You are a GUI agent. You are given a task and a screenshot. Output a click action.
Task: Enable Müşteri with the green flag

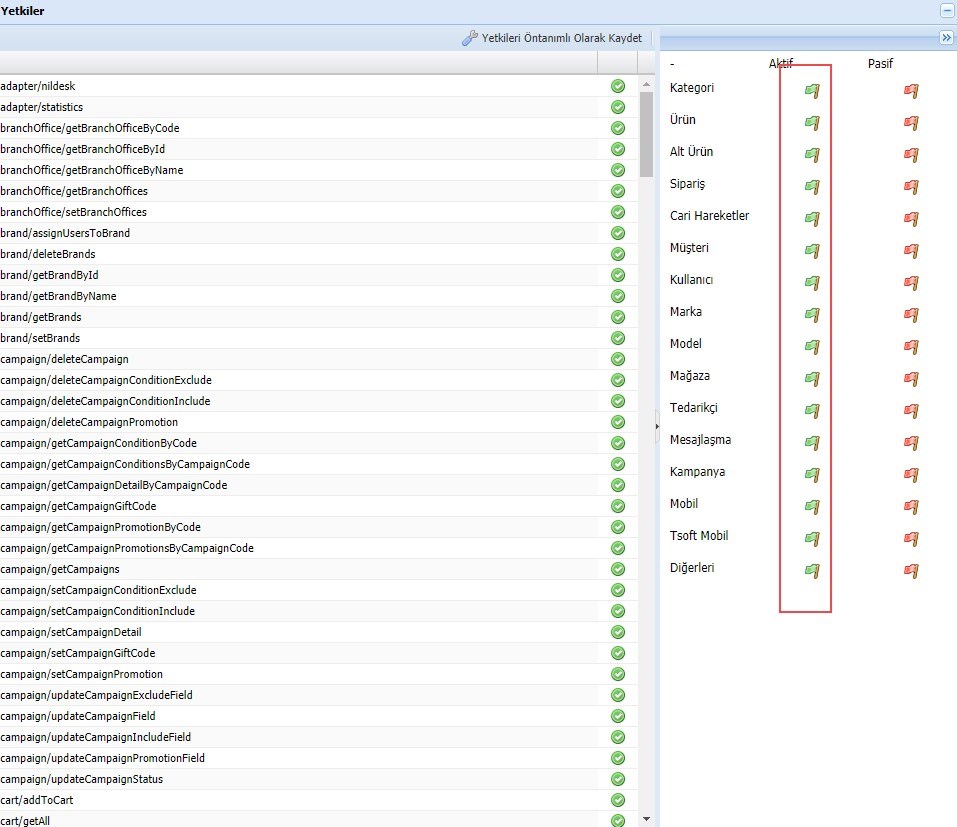tap(812, 251)
